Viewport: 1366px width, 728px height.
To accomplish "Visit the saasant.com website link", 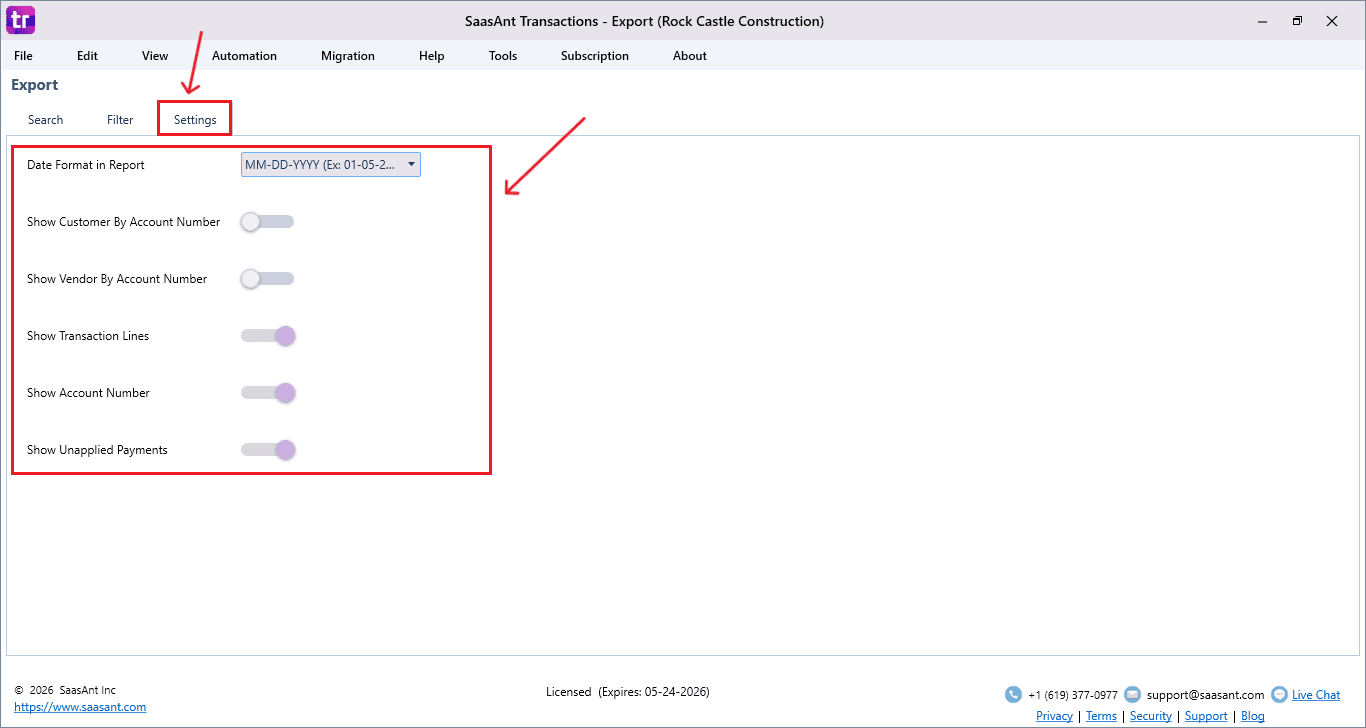I will (80, 706).
